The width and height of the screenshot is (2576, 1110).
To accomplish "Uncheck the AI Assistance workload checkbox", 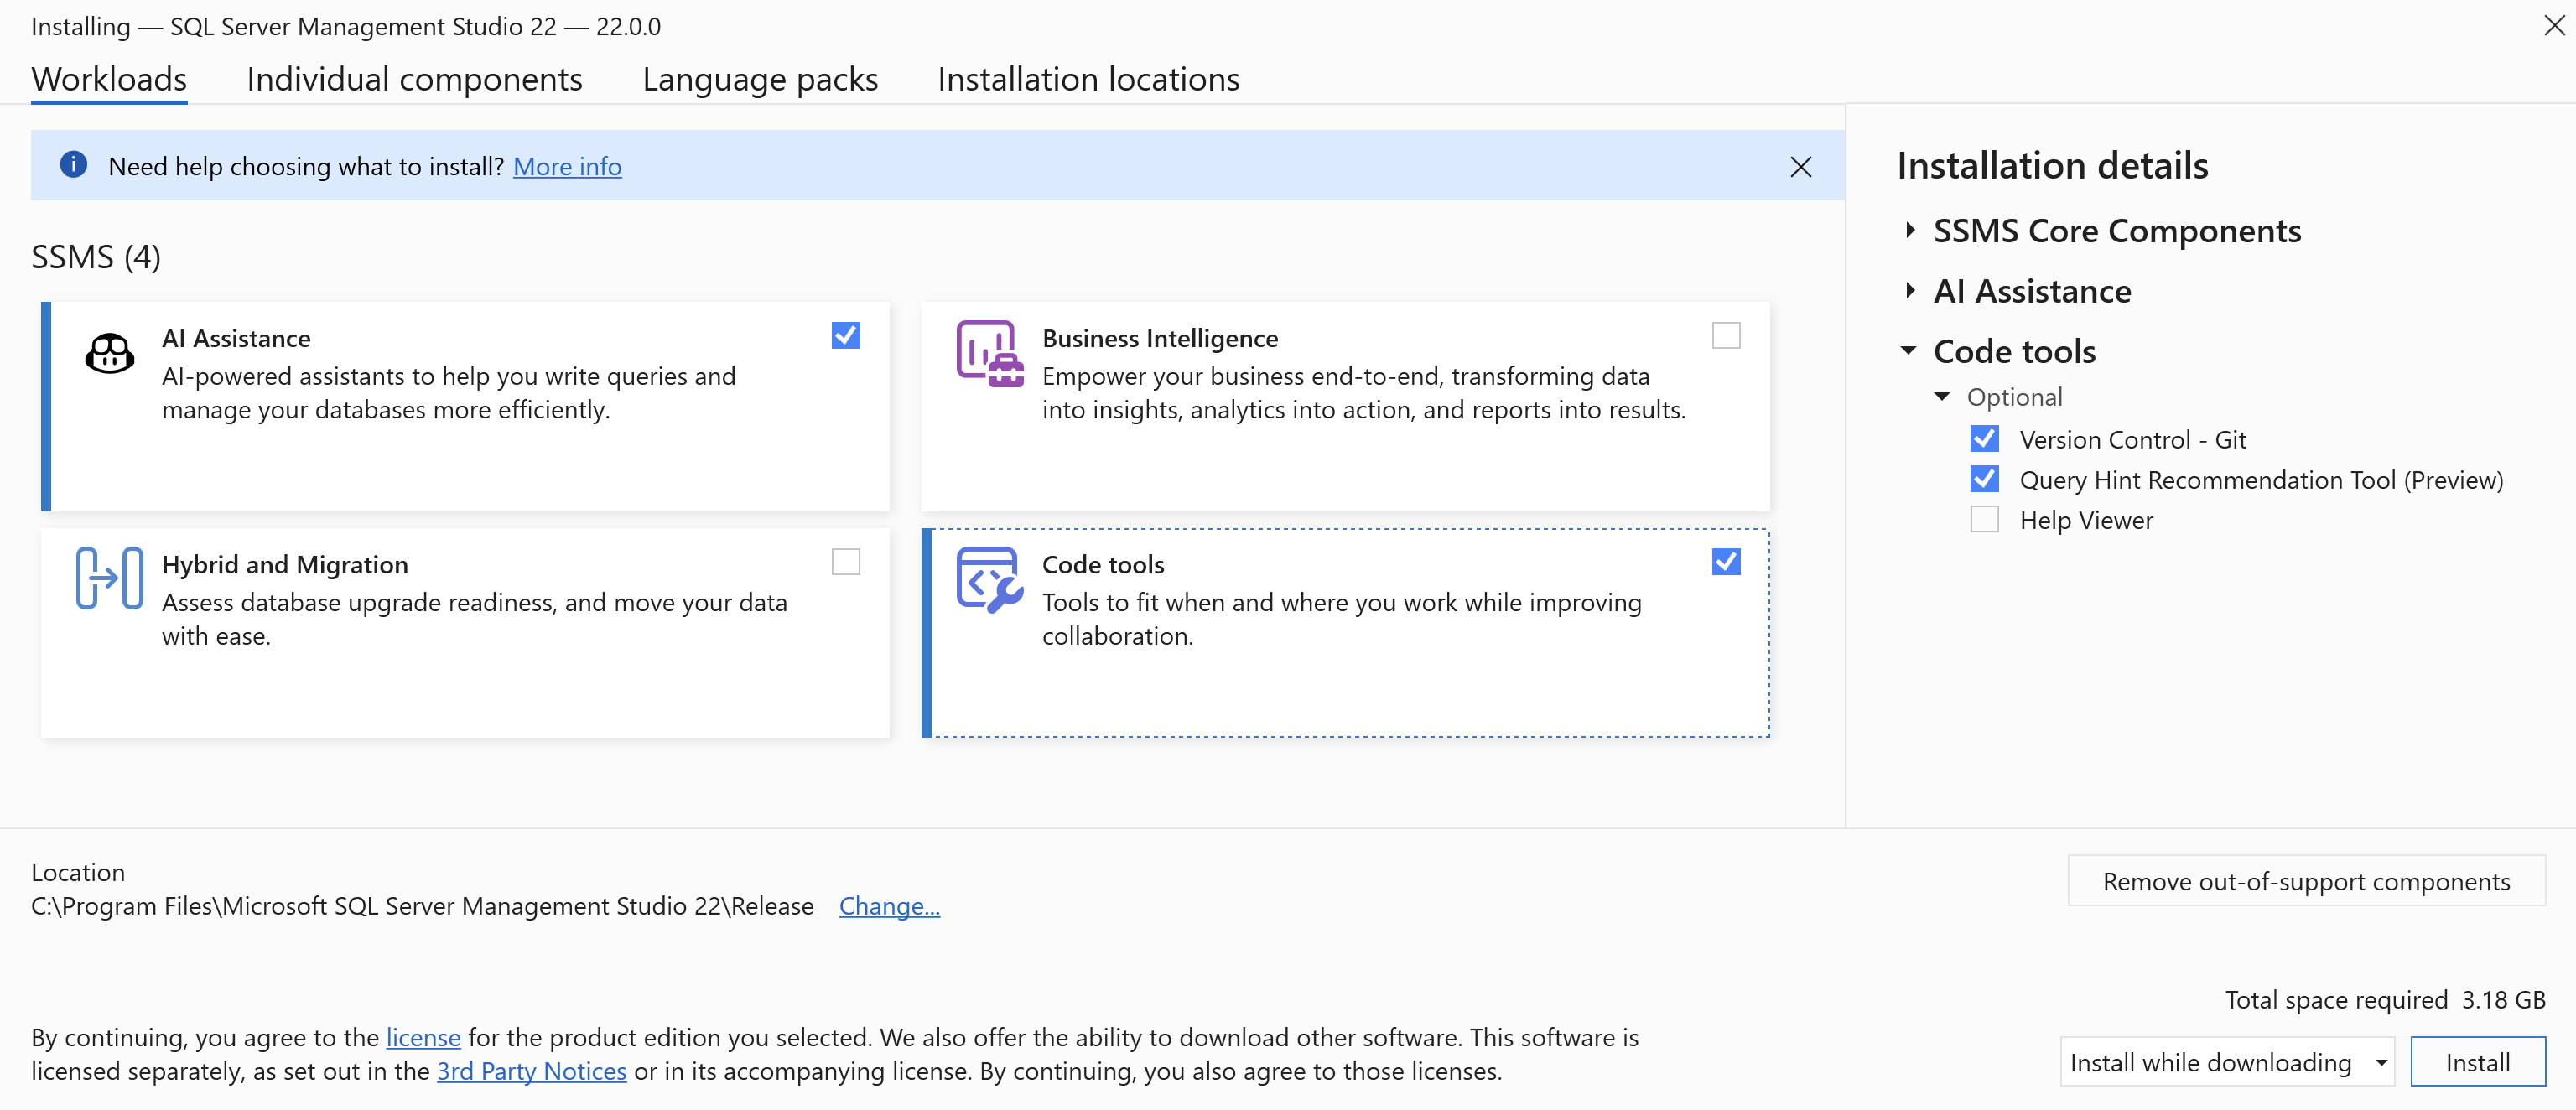I will pos(845,335).
